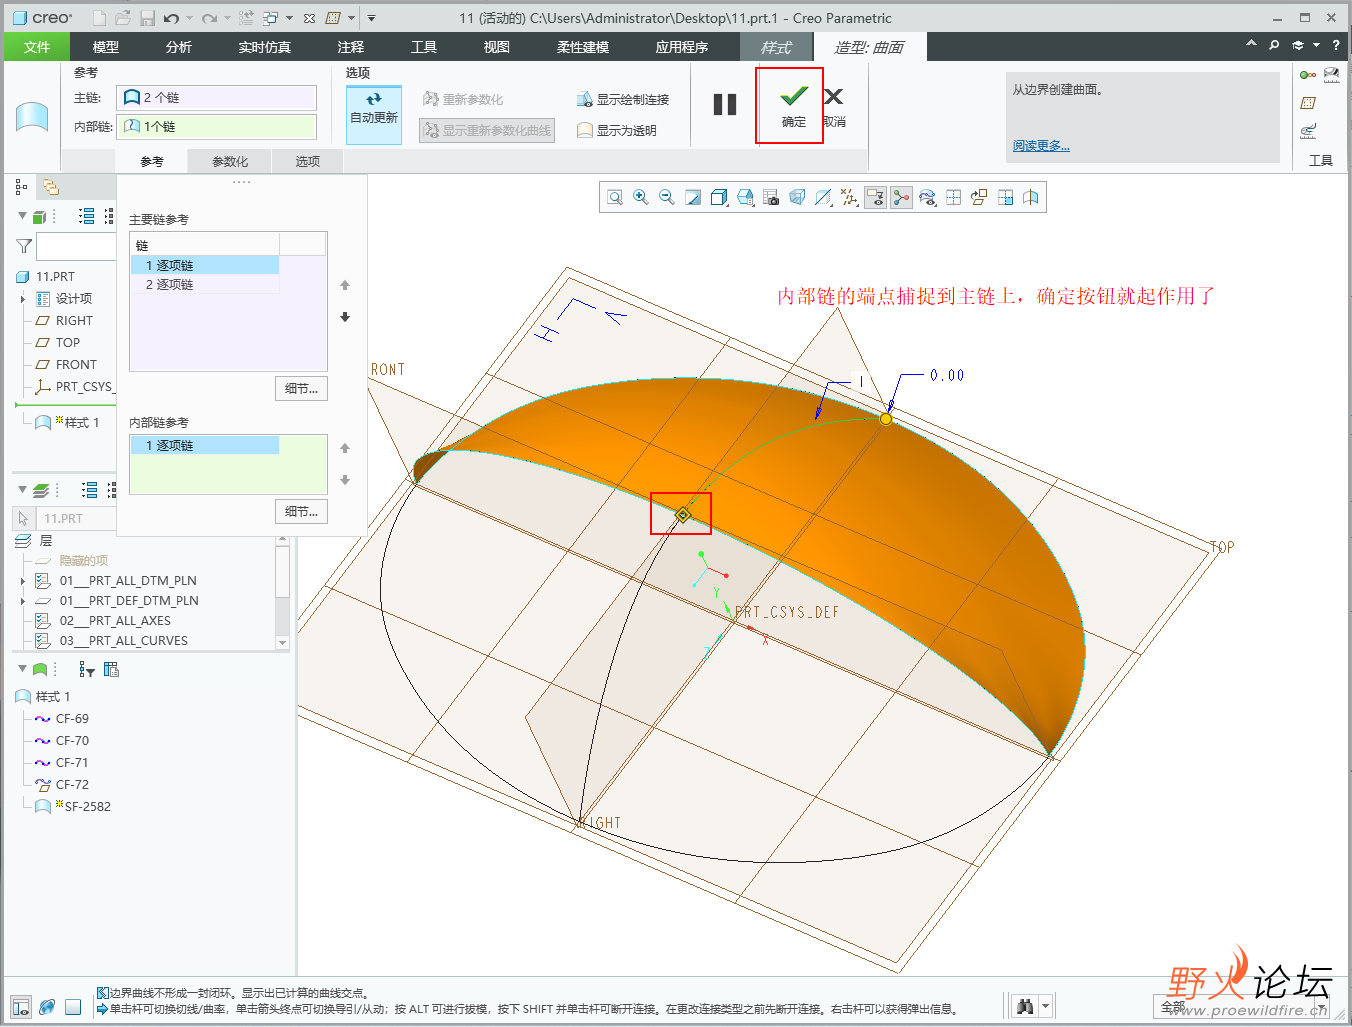Switch to the 分析 ribbon tab

tap(179, 47)
